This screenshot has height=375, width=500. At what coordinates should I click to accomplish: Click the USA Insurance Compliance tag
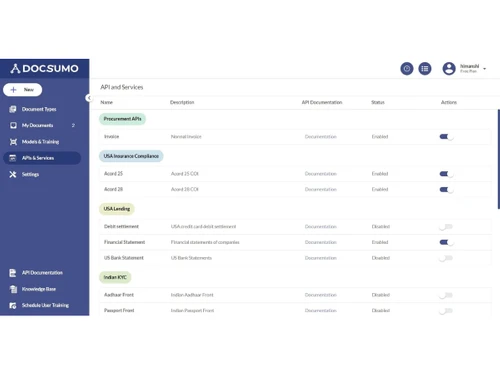131,156
